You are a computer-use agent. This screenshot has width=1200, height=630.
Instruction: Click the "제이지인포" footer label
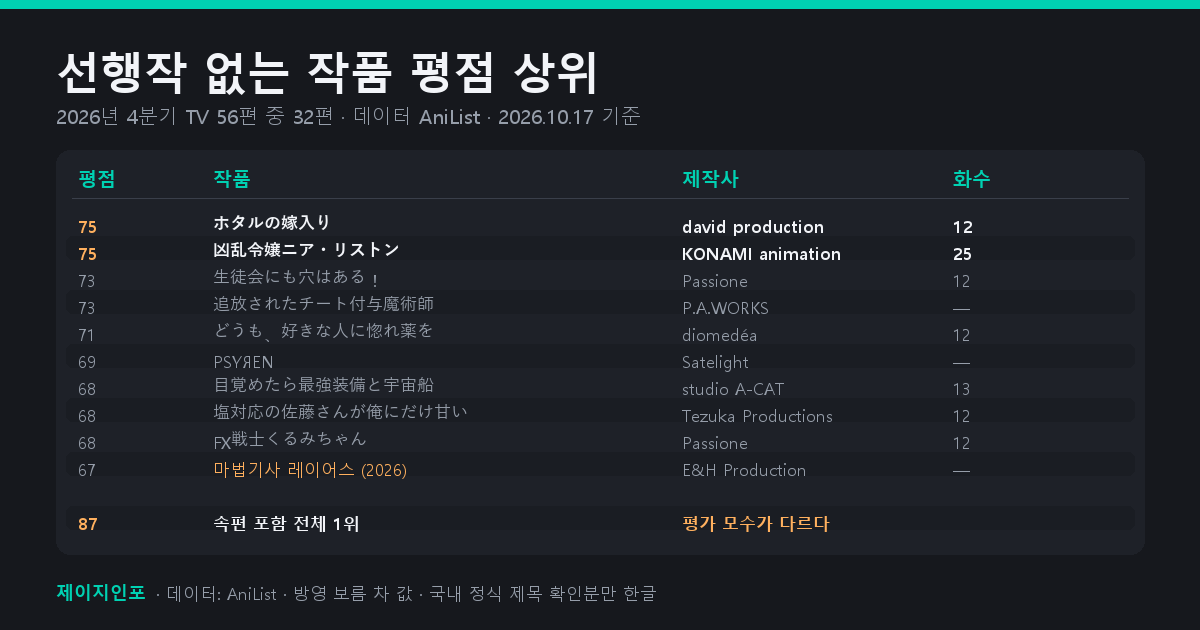click(x=101, y=592)
